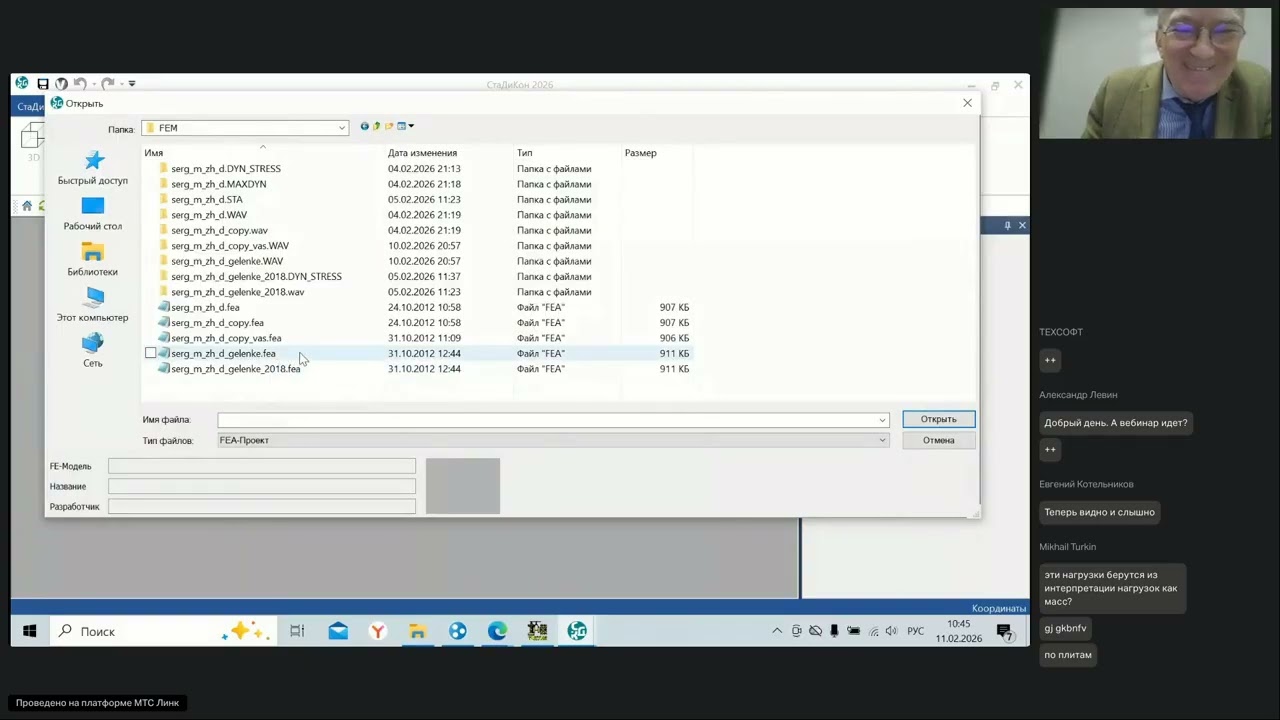Select Быстрый доступ in the places bar
Viewport: 1280px width, 720px height.
click(93, 168)
